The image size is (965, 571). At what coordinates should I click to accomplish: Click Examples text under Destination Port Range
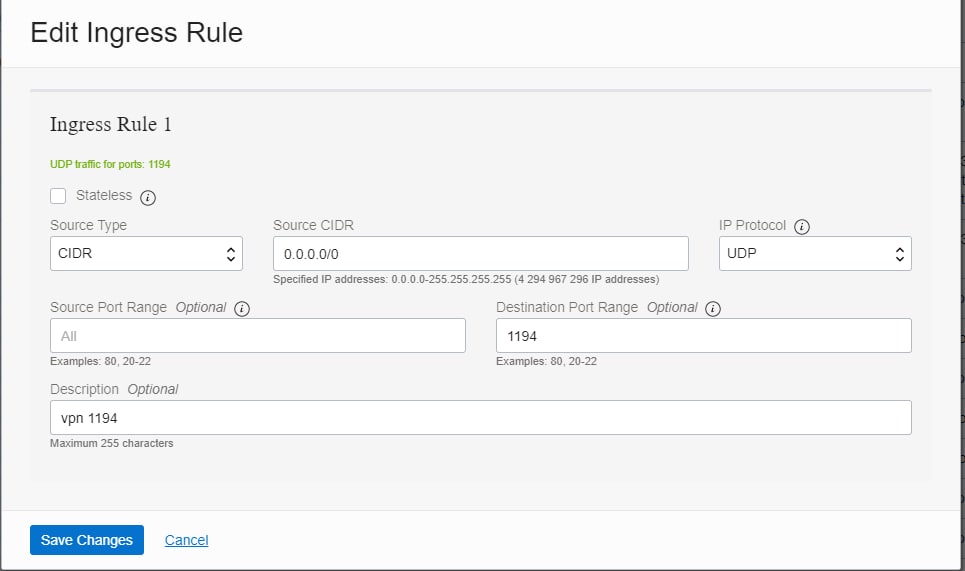pyautogui.click(x=547, y=361)
